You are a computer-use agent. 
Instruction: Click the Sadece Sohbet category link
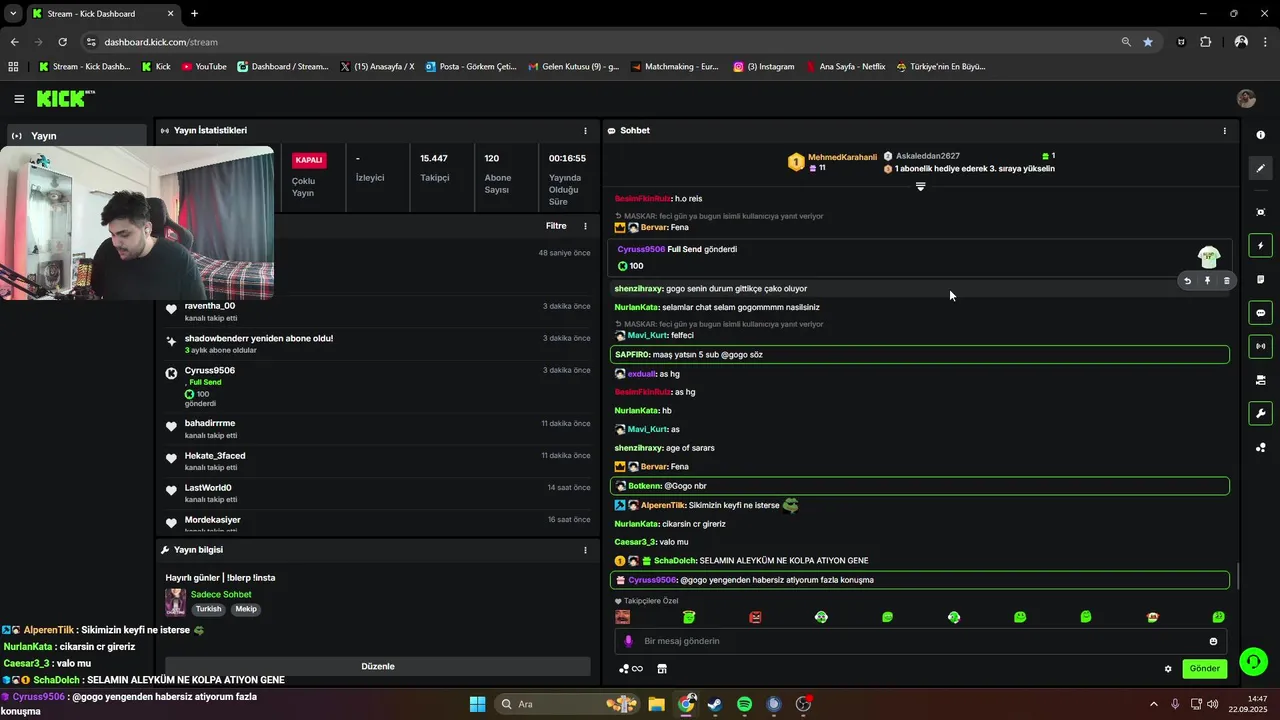click(220, 595)
